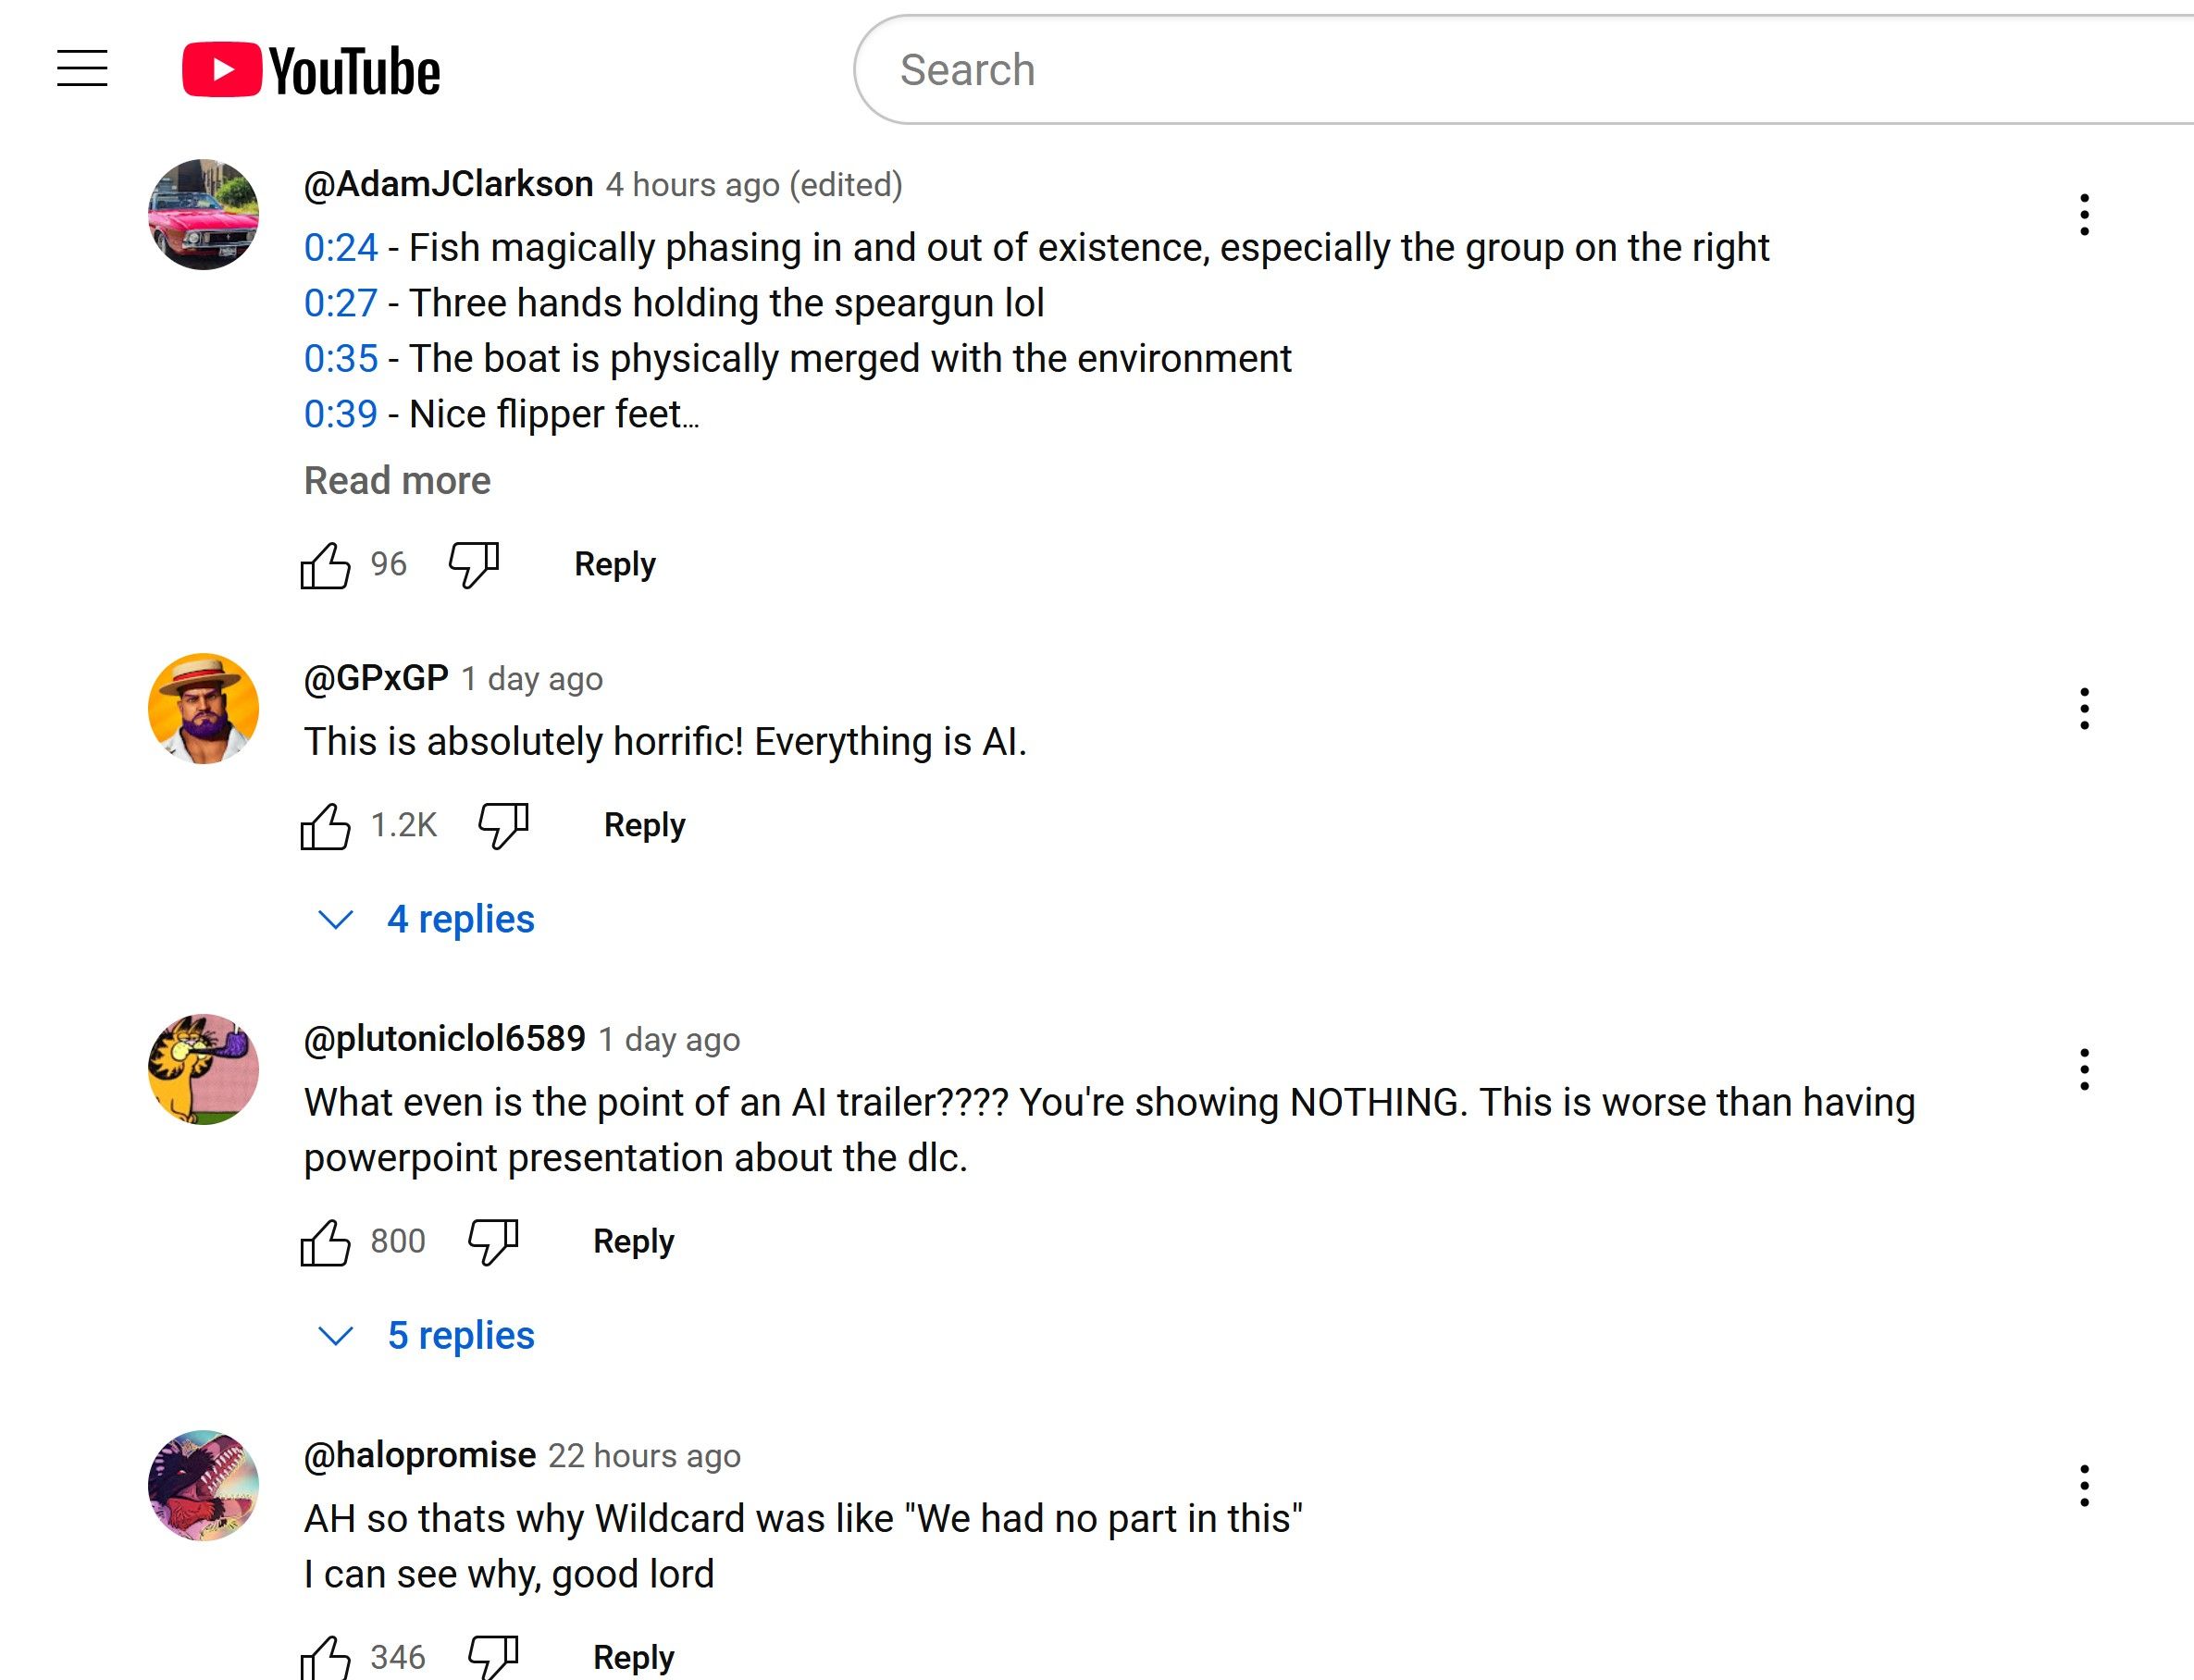This screenshot has height=1680, width=2194.
Task: Reply to the @plutoniclol6589 comment
Action: [x=633, y=1242]
